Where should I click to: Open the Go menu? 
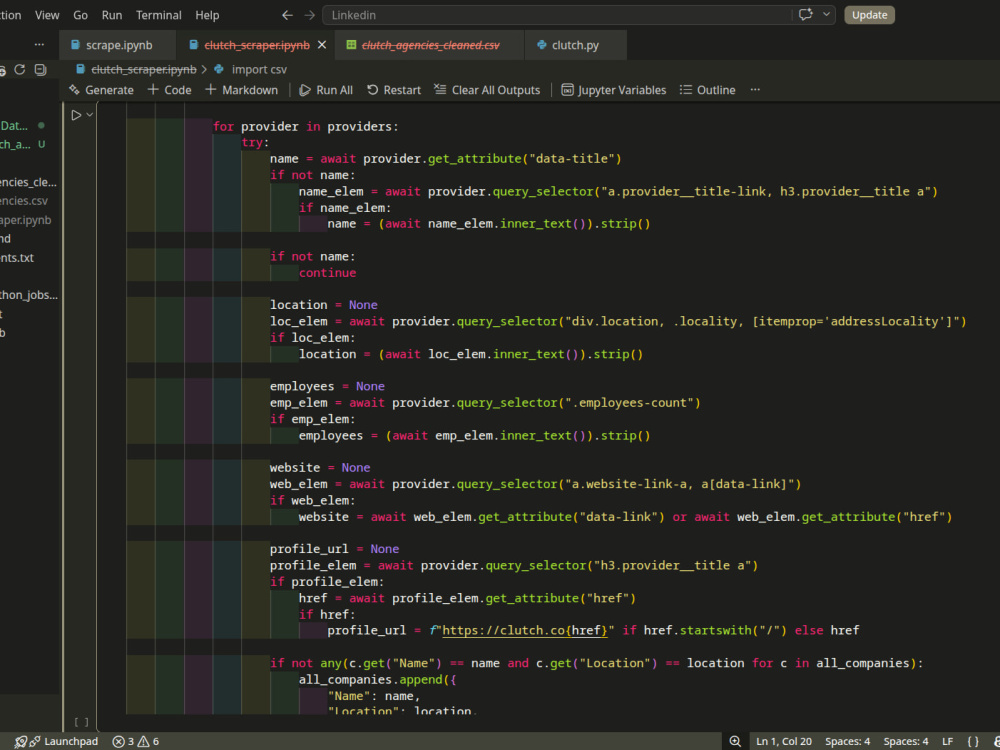coord(80,15)
